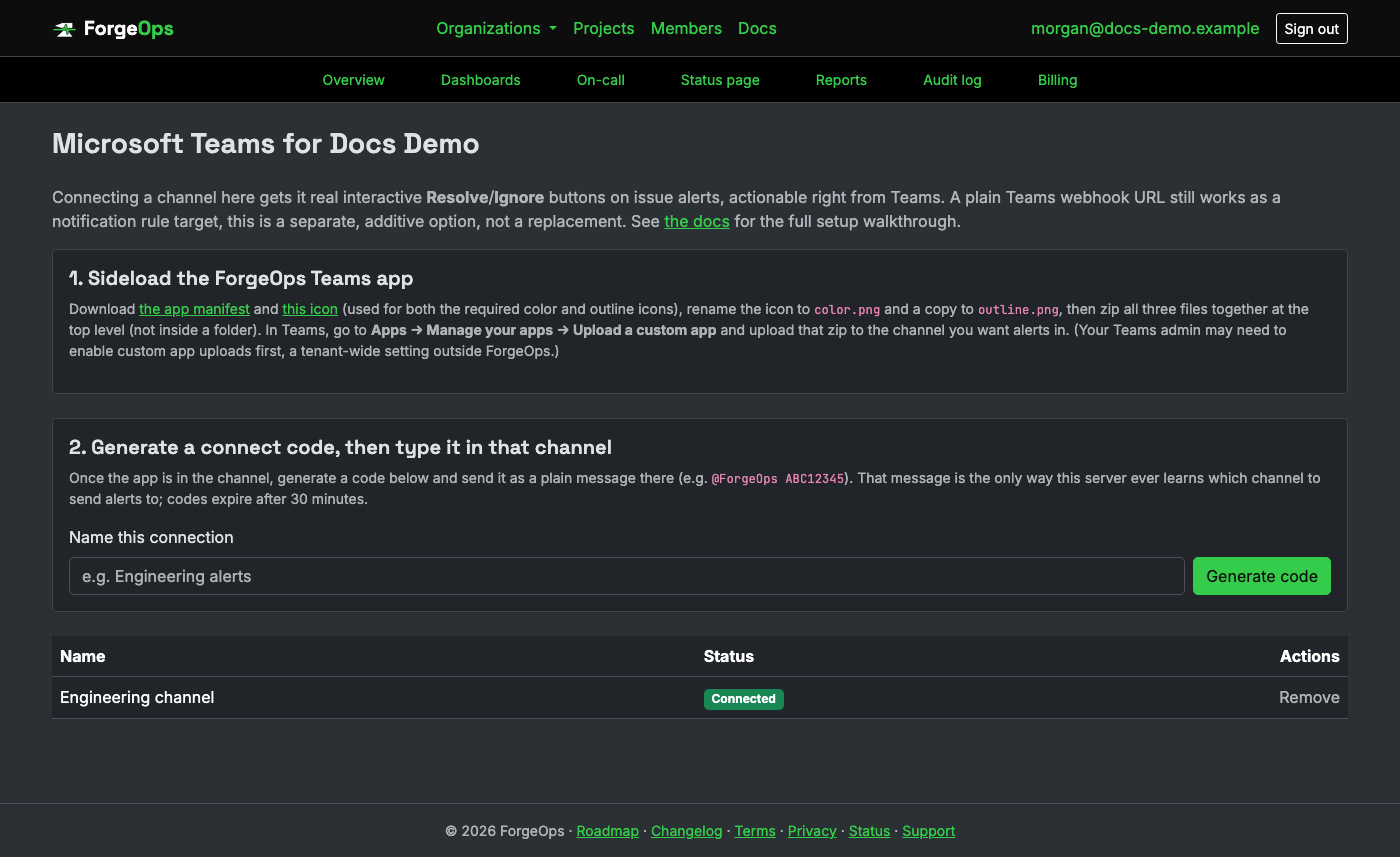Download 'this icon' link

(310, 309)
